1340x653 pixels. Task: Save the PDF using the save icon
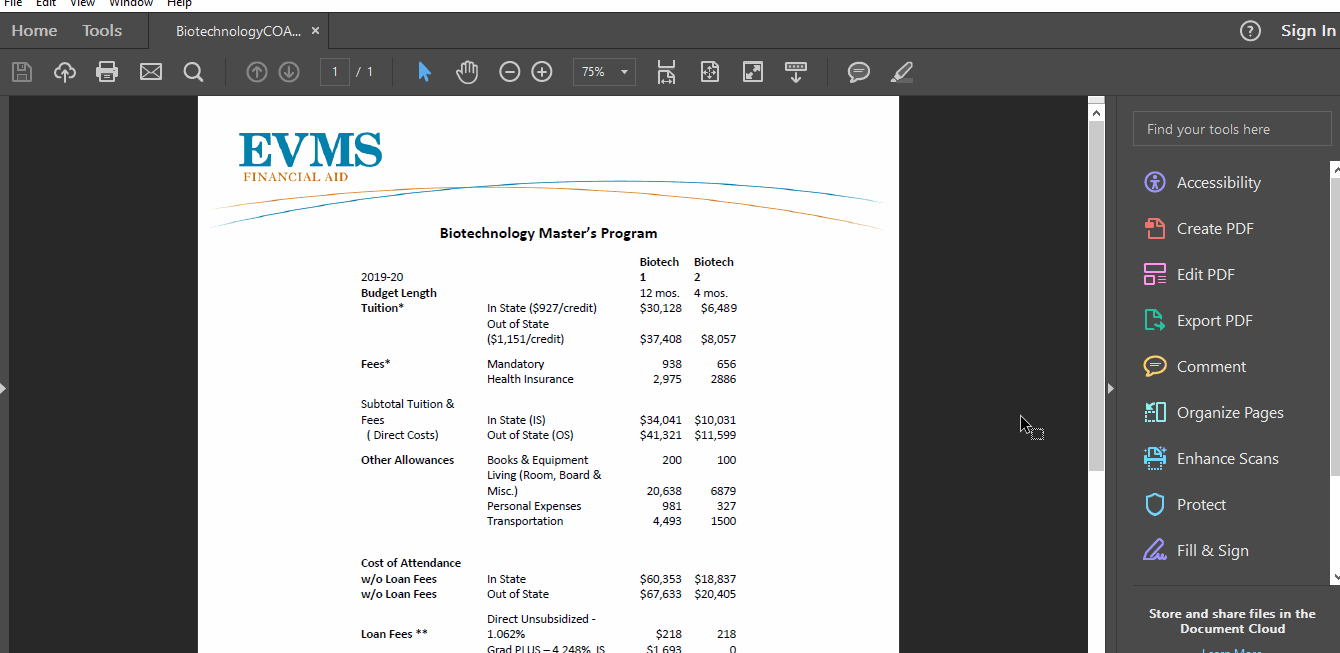pyautogui.click(x=21, y=71)
